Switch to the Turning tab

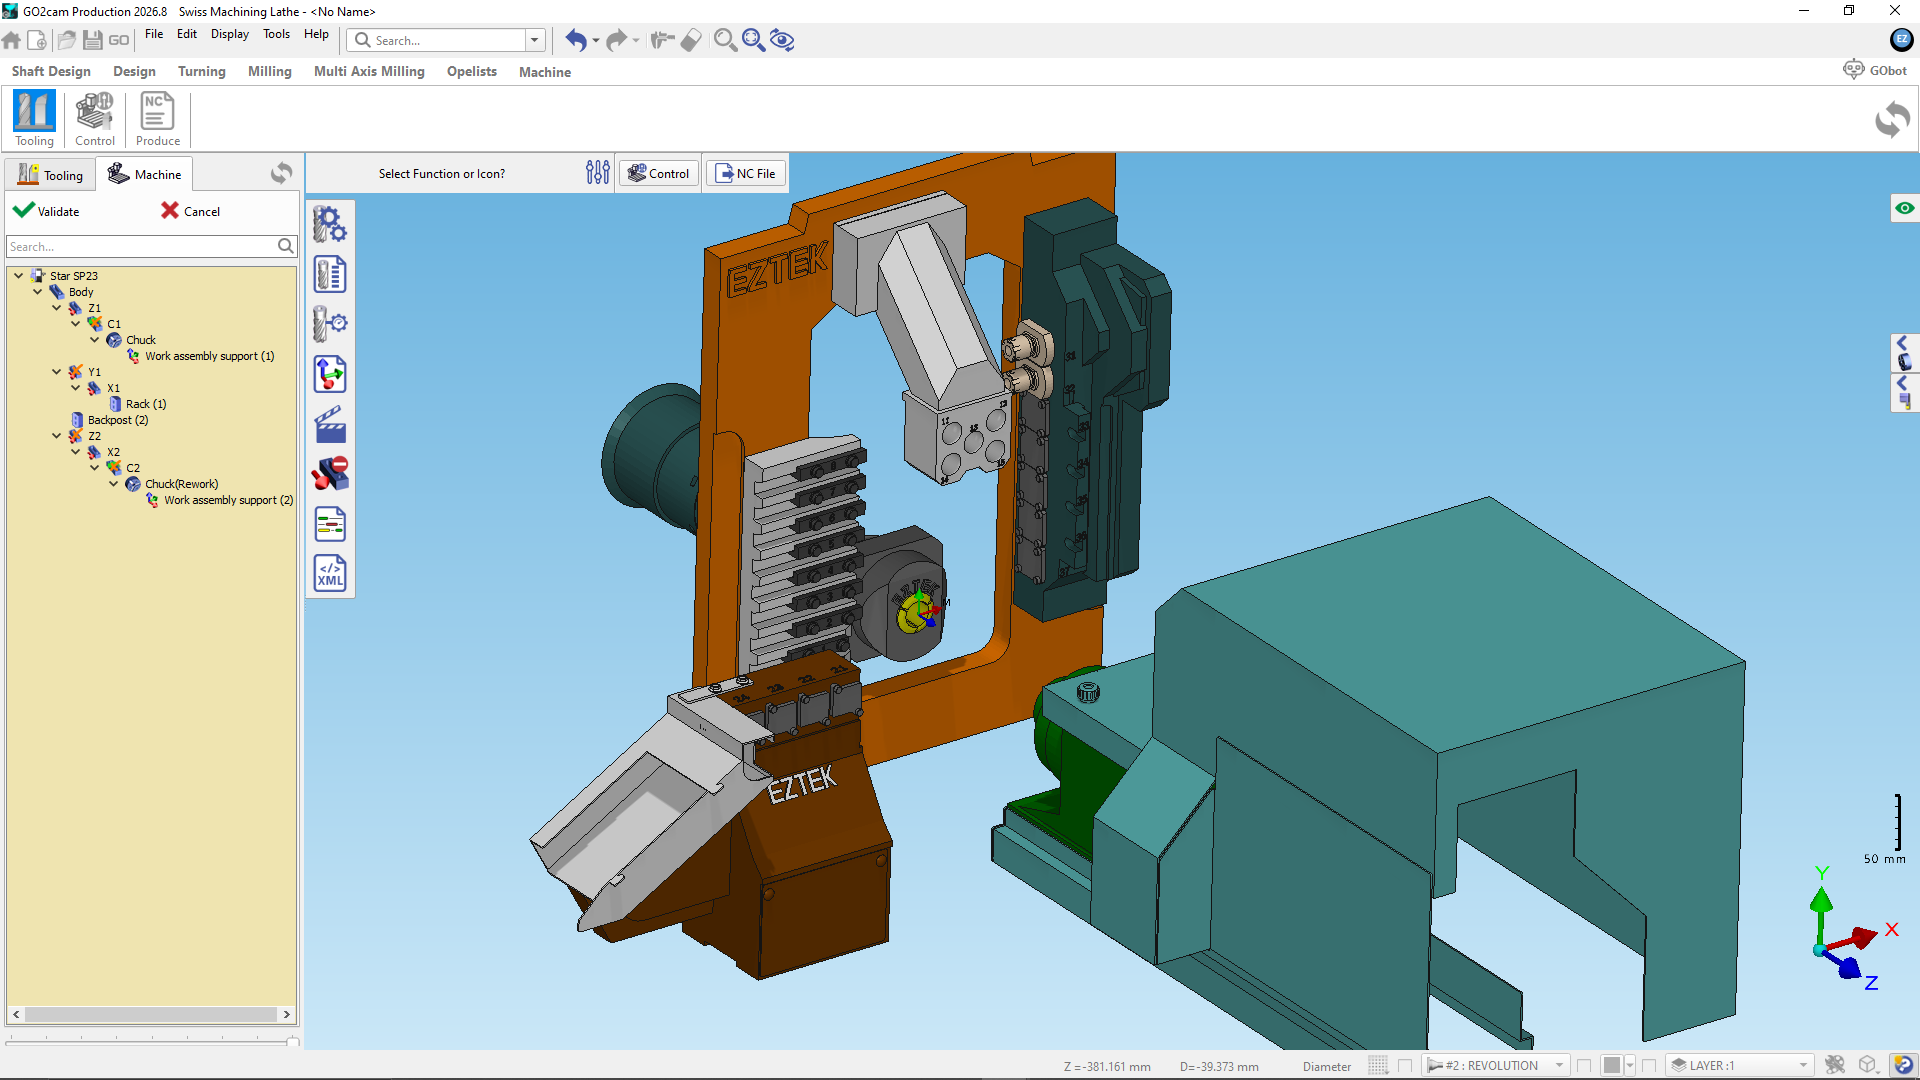pyautogui.click(x=202, y=72)
